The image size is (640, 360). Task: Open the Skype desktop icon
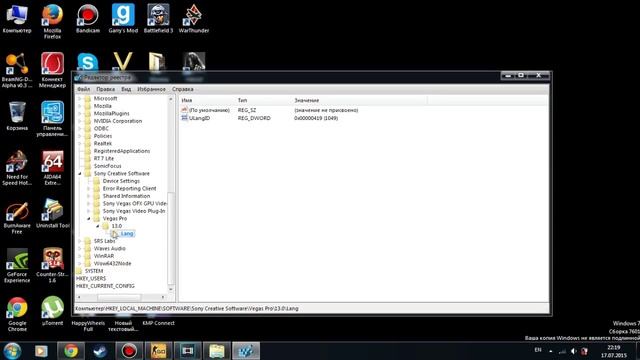click(x=87, y=62)
